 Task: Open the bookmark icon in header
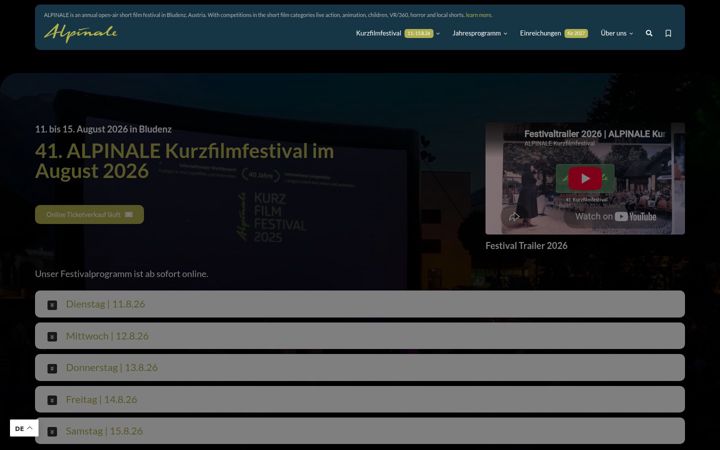click(668, 33)
